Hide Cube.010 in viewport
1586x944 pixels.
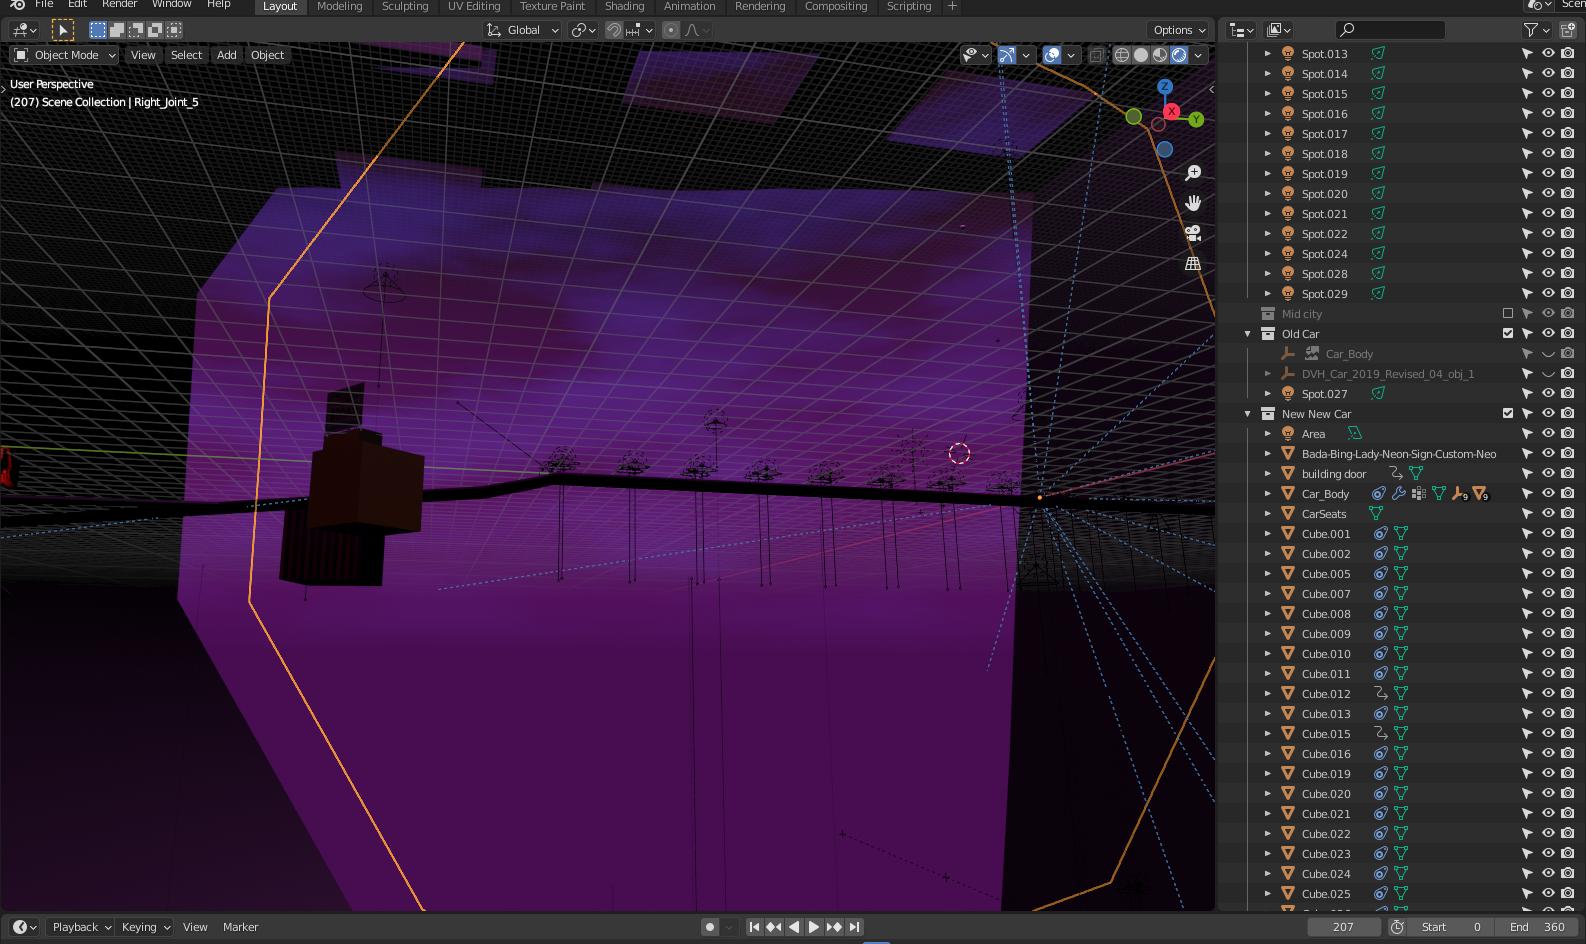[1547, 653]
